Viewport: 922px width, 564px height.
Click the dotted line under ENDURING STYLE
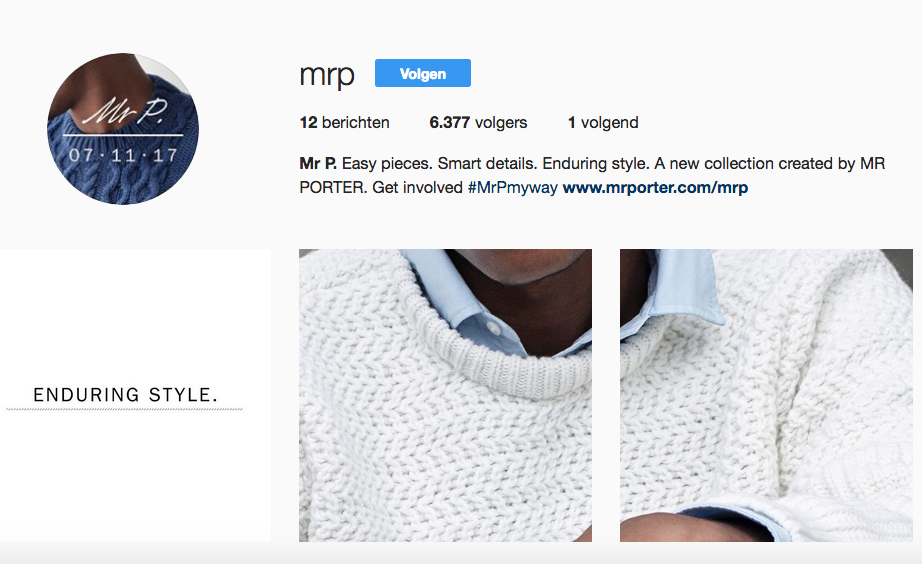click(124, 408)
